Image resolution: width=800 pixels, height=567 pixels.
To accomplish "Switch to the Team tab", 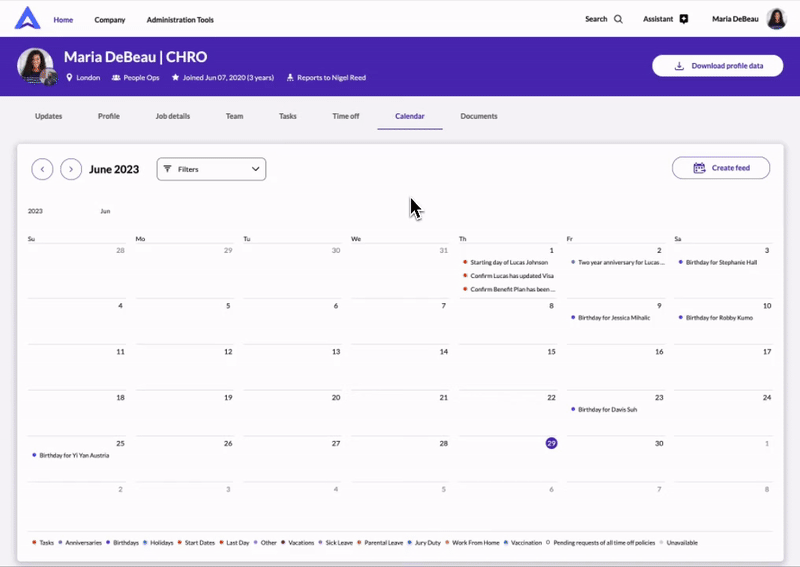I will pyautogui.click(x=234, y=116).
